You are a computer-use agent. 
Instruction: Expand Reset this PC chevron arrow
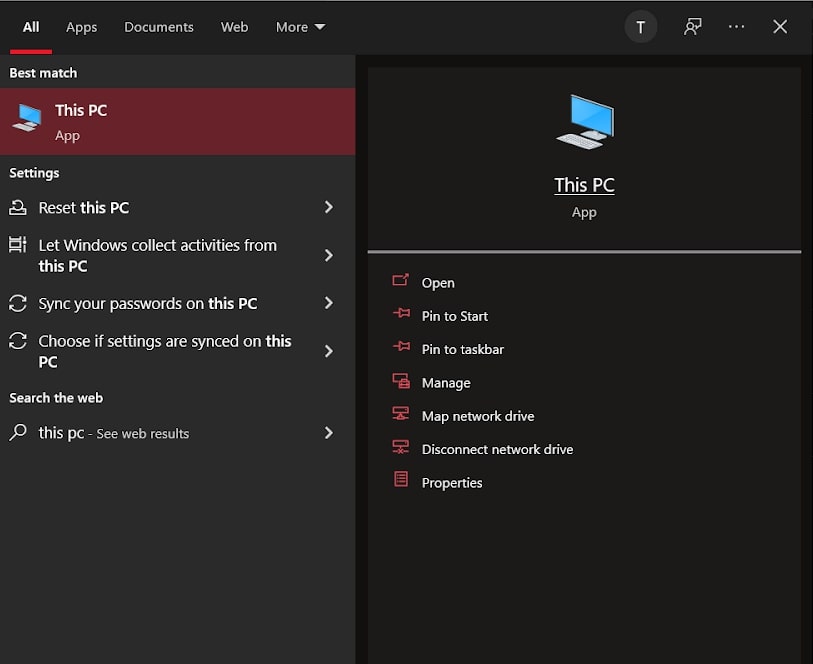click(329, 207)
